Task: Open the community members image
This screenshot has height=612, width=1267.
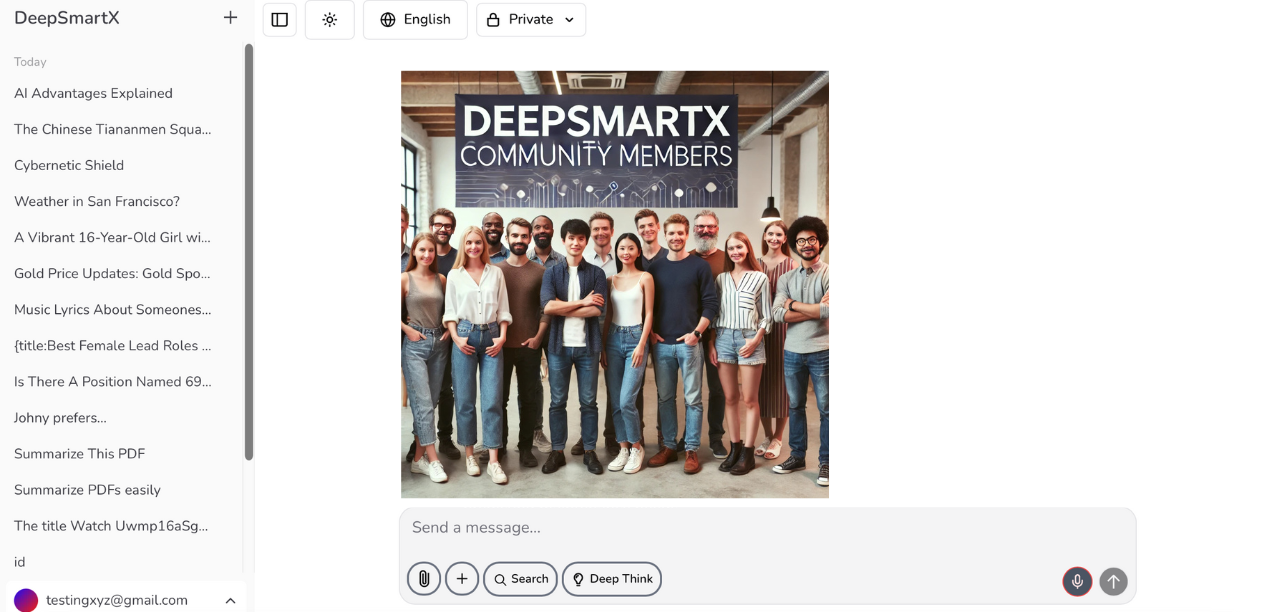Action: point(614,284)
